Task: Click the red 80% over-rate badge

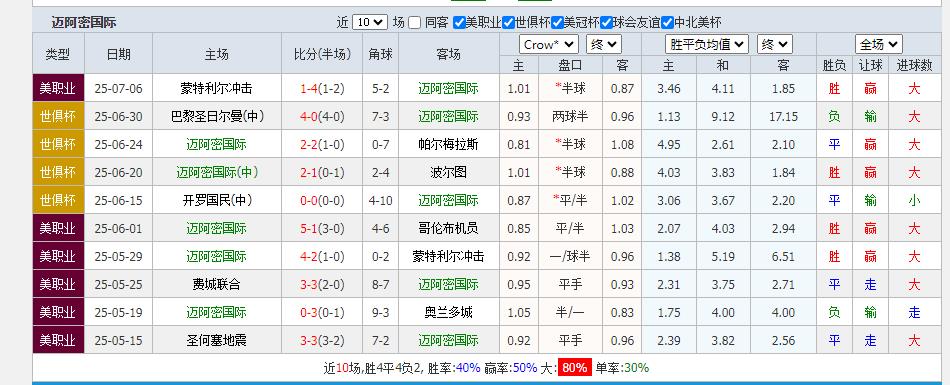Action: tap(574, 367)
